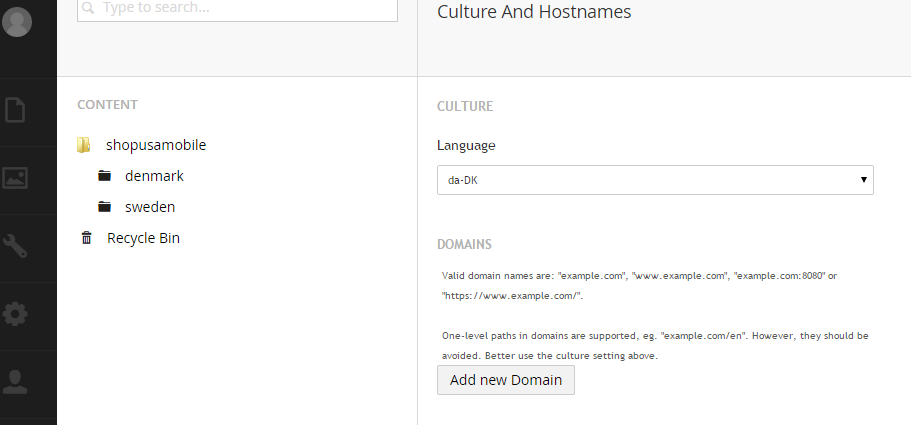Click the Language dropdown arrow
Screen dimensions: 911x425
pyautogui.click(x=863, y=180)
